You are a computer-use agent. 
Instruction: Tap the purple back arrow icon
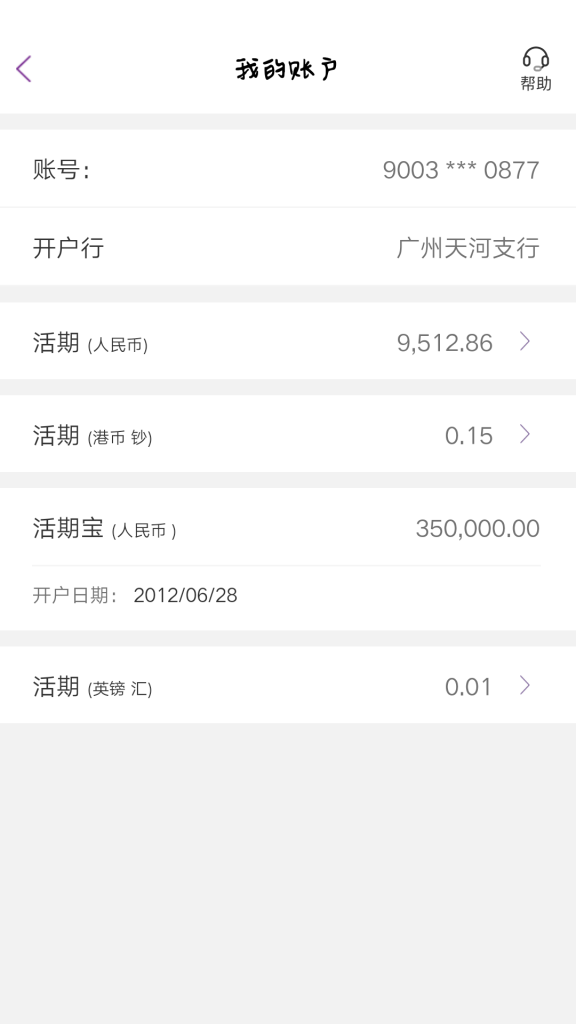(x=24, y=69)
